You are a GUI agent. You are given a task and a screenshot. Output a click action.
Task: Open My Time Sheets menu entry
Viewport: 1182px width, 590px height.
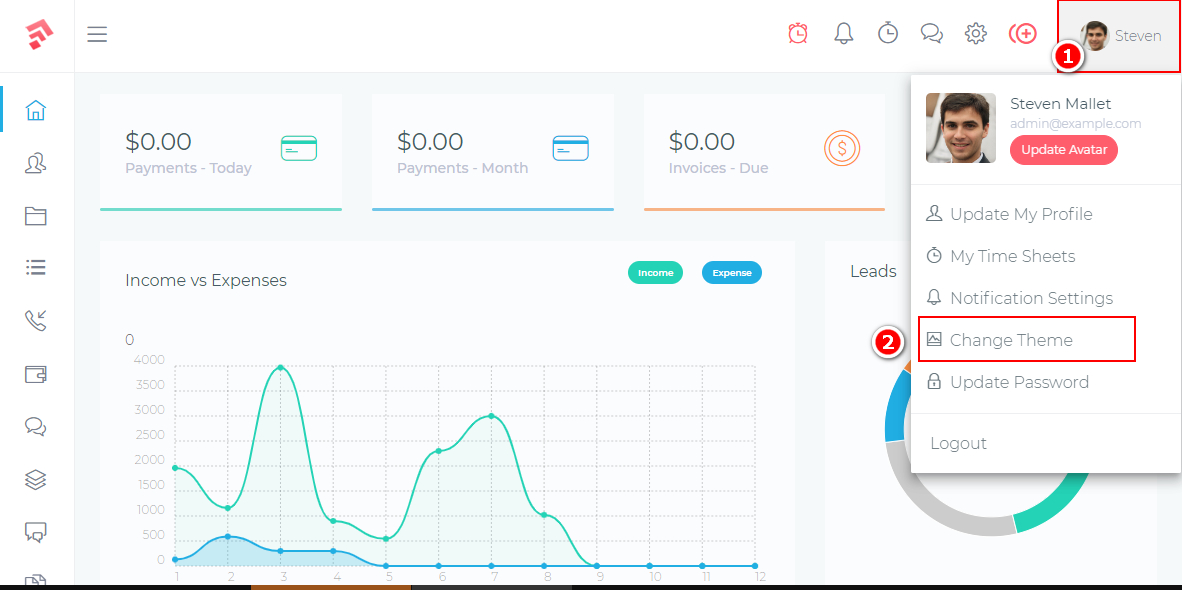(x=1012, y=256)
